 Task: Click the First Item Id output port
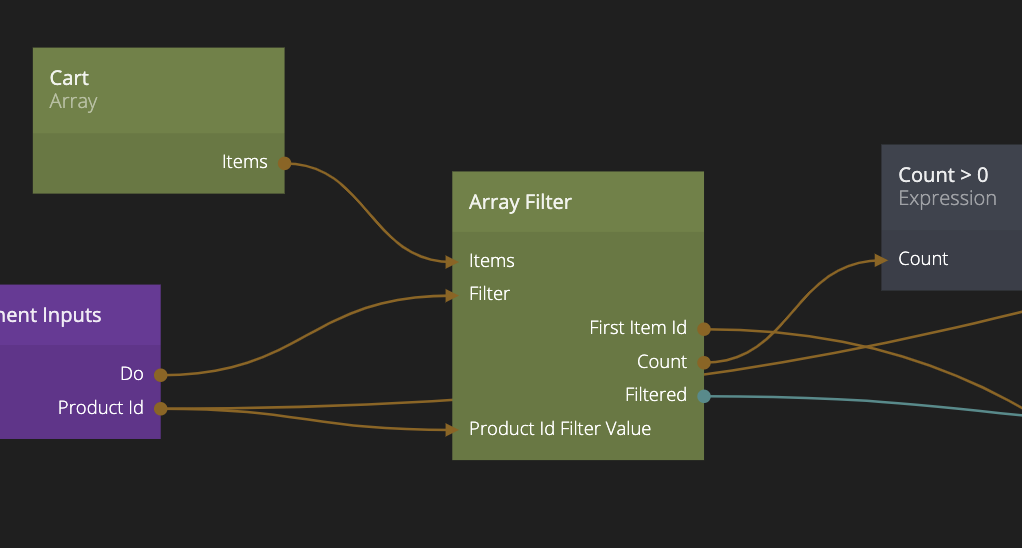coord(704,328)
